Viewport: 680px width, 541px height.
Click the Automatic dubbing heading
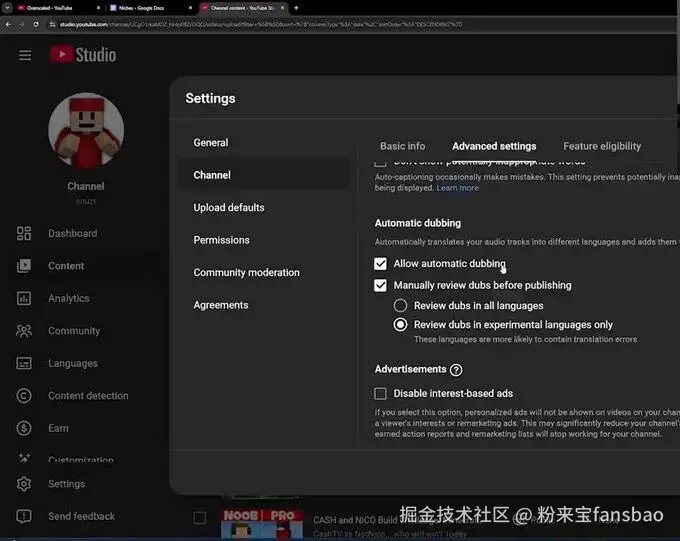tap(418, 223)
